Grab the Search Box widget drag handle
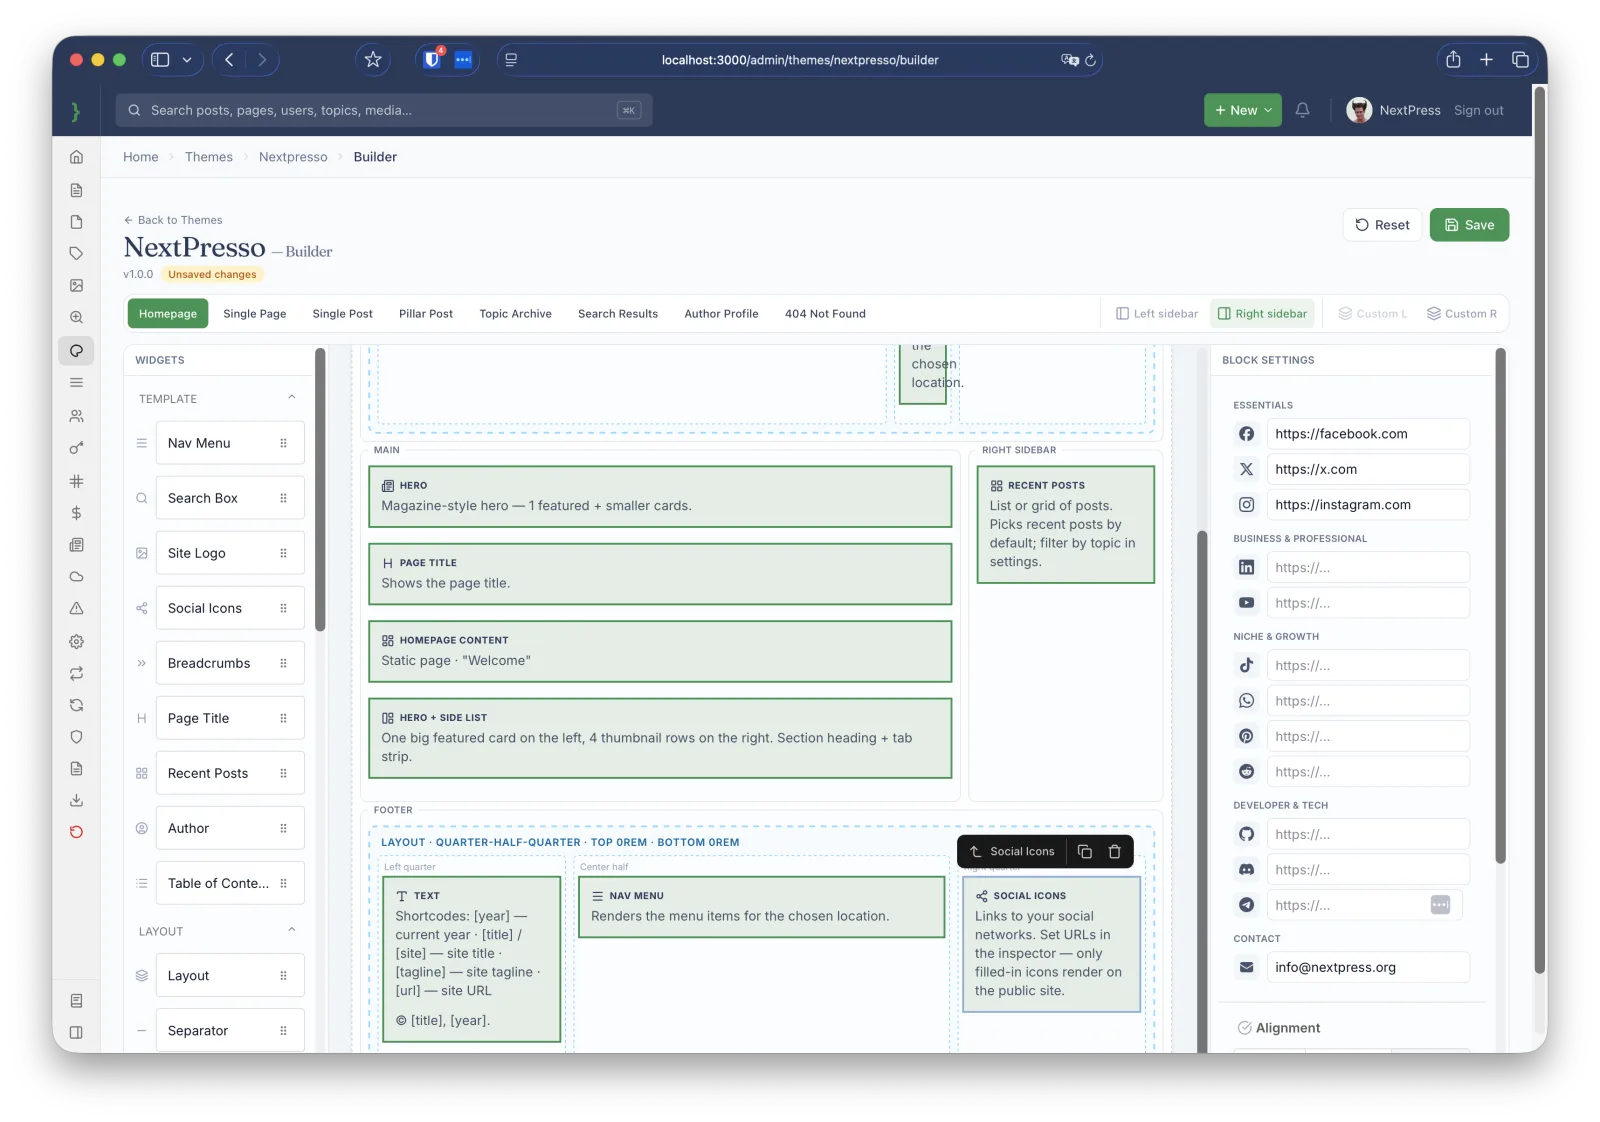The image size is (1600, 1122). [284, 498]
